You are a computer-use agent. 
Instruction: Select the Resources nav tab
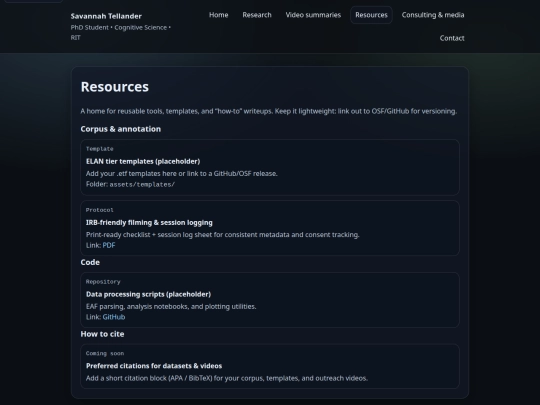(371, 15)
